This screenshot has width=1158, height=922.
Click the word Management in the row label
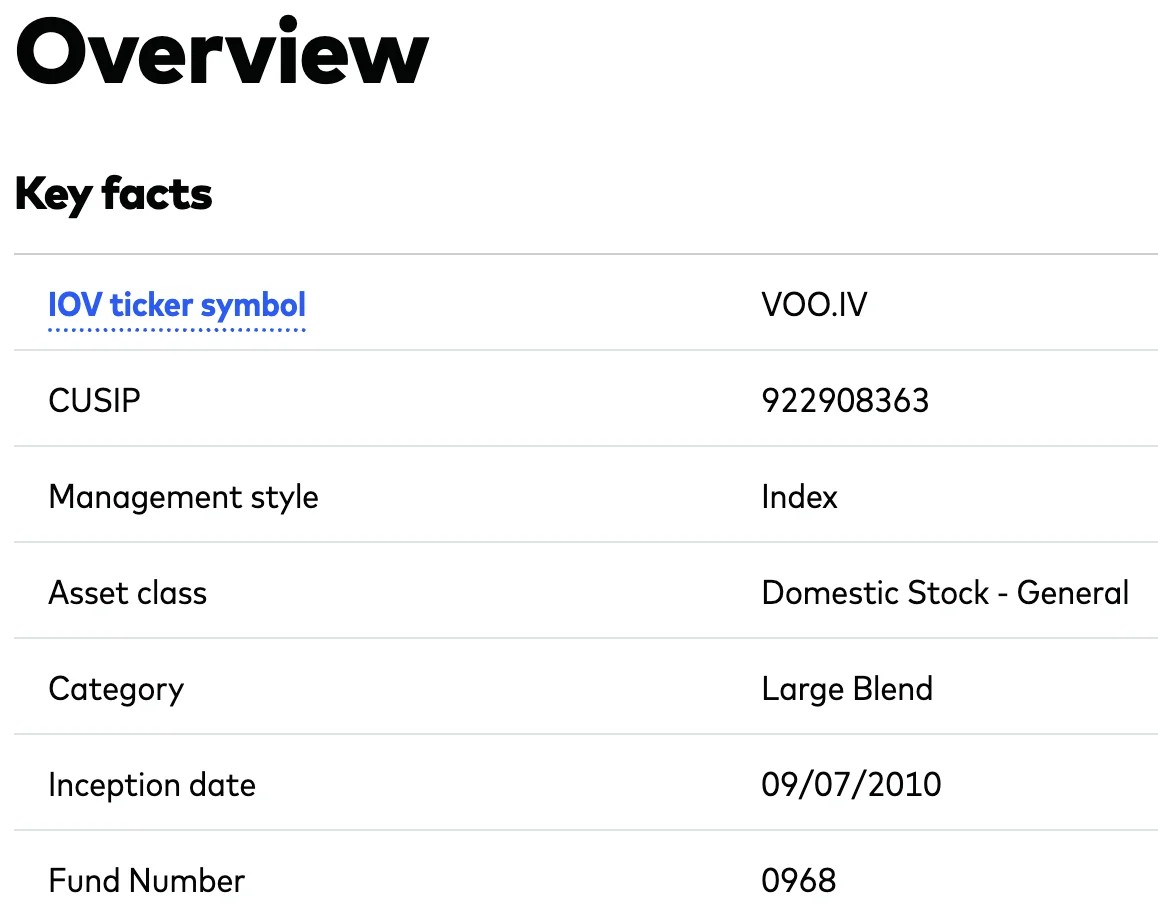click(x=131, y=497)
